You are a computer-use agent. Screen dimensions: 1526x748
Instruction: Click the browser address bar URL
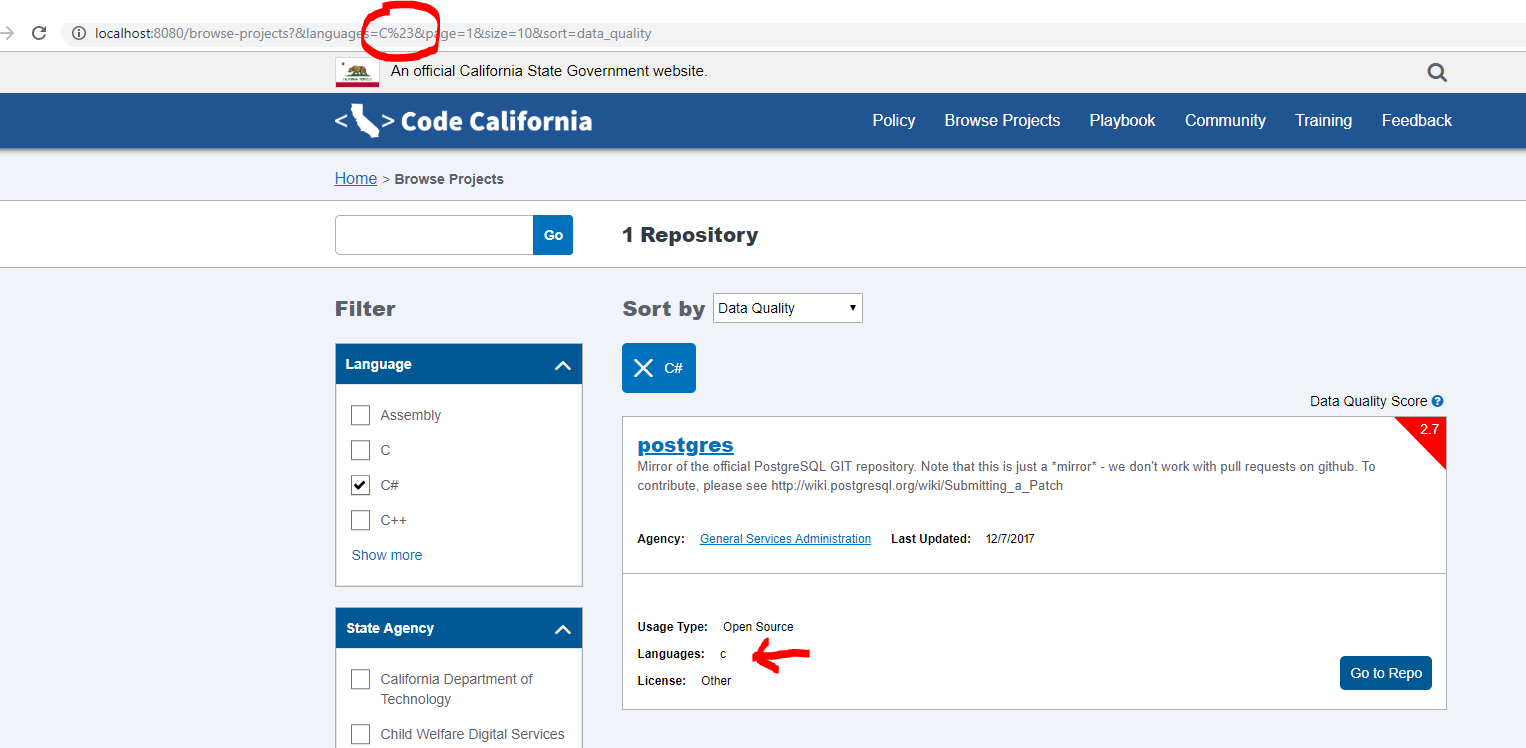(373, 33)
